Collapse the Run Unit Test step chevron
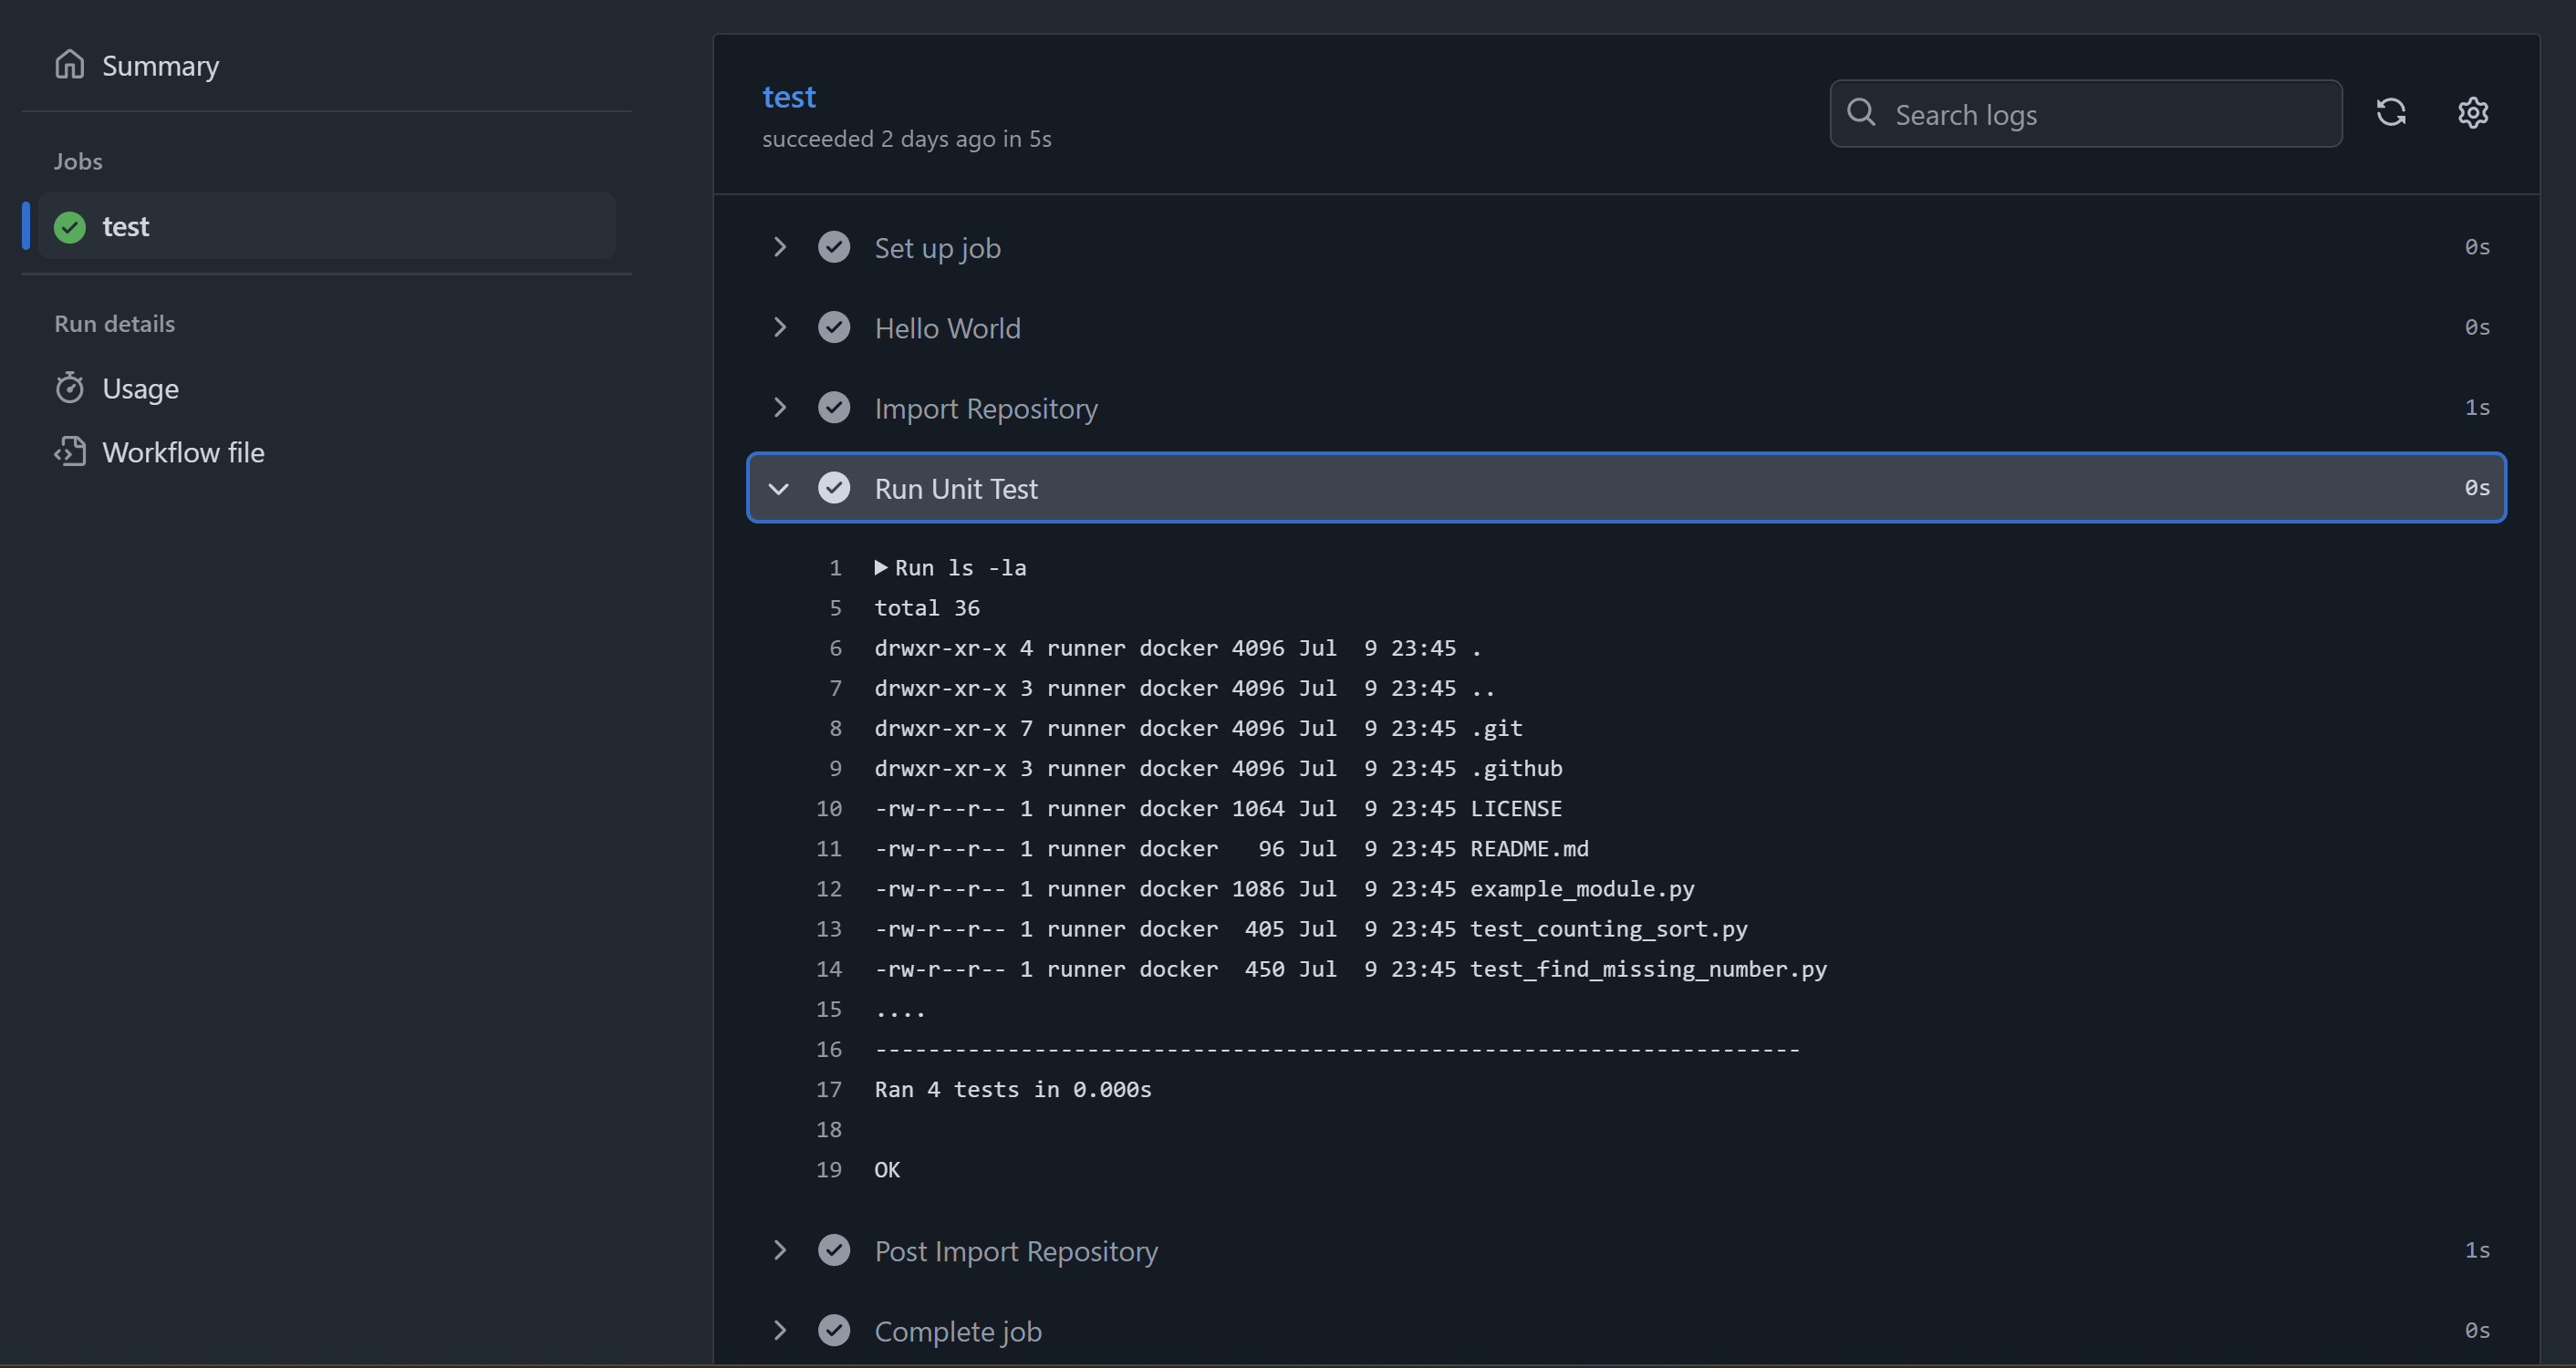This screenshot has height=1368, width=2576. tap(779, 489)
